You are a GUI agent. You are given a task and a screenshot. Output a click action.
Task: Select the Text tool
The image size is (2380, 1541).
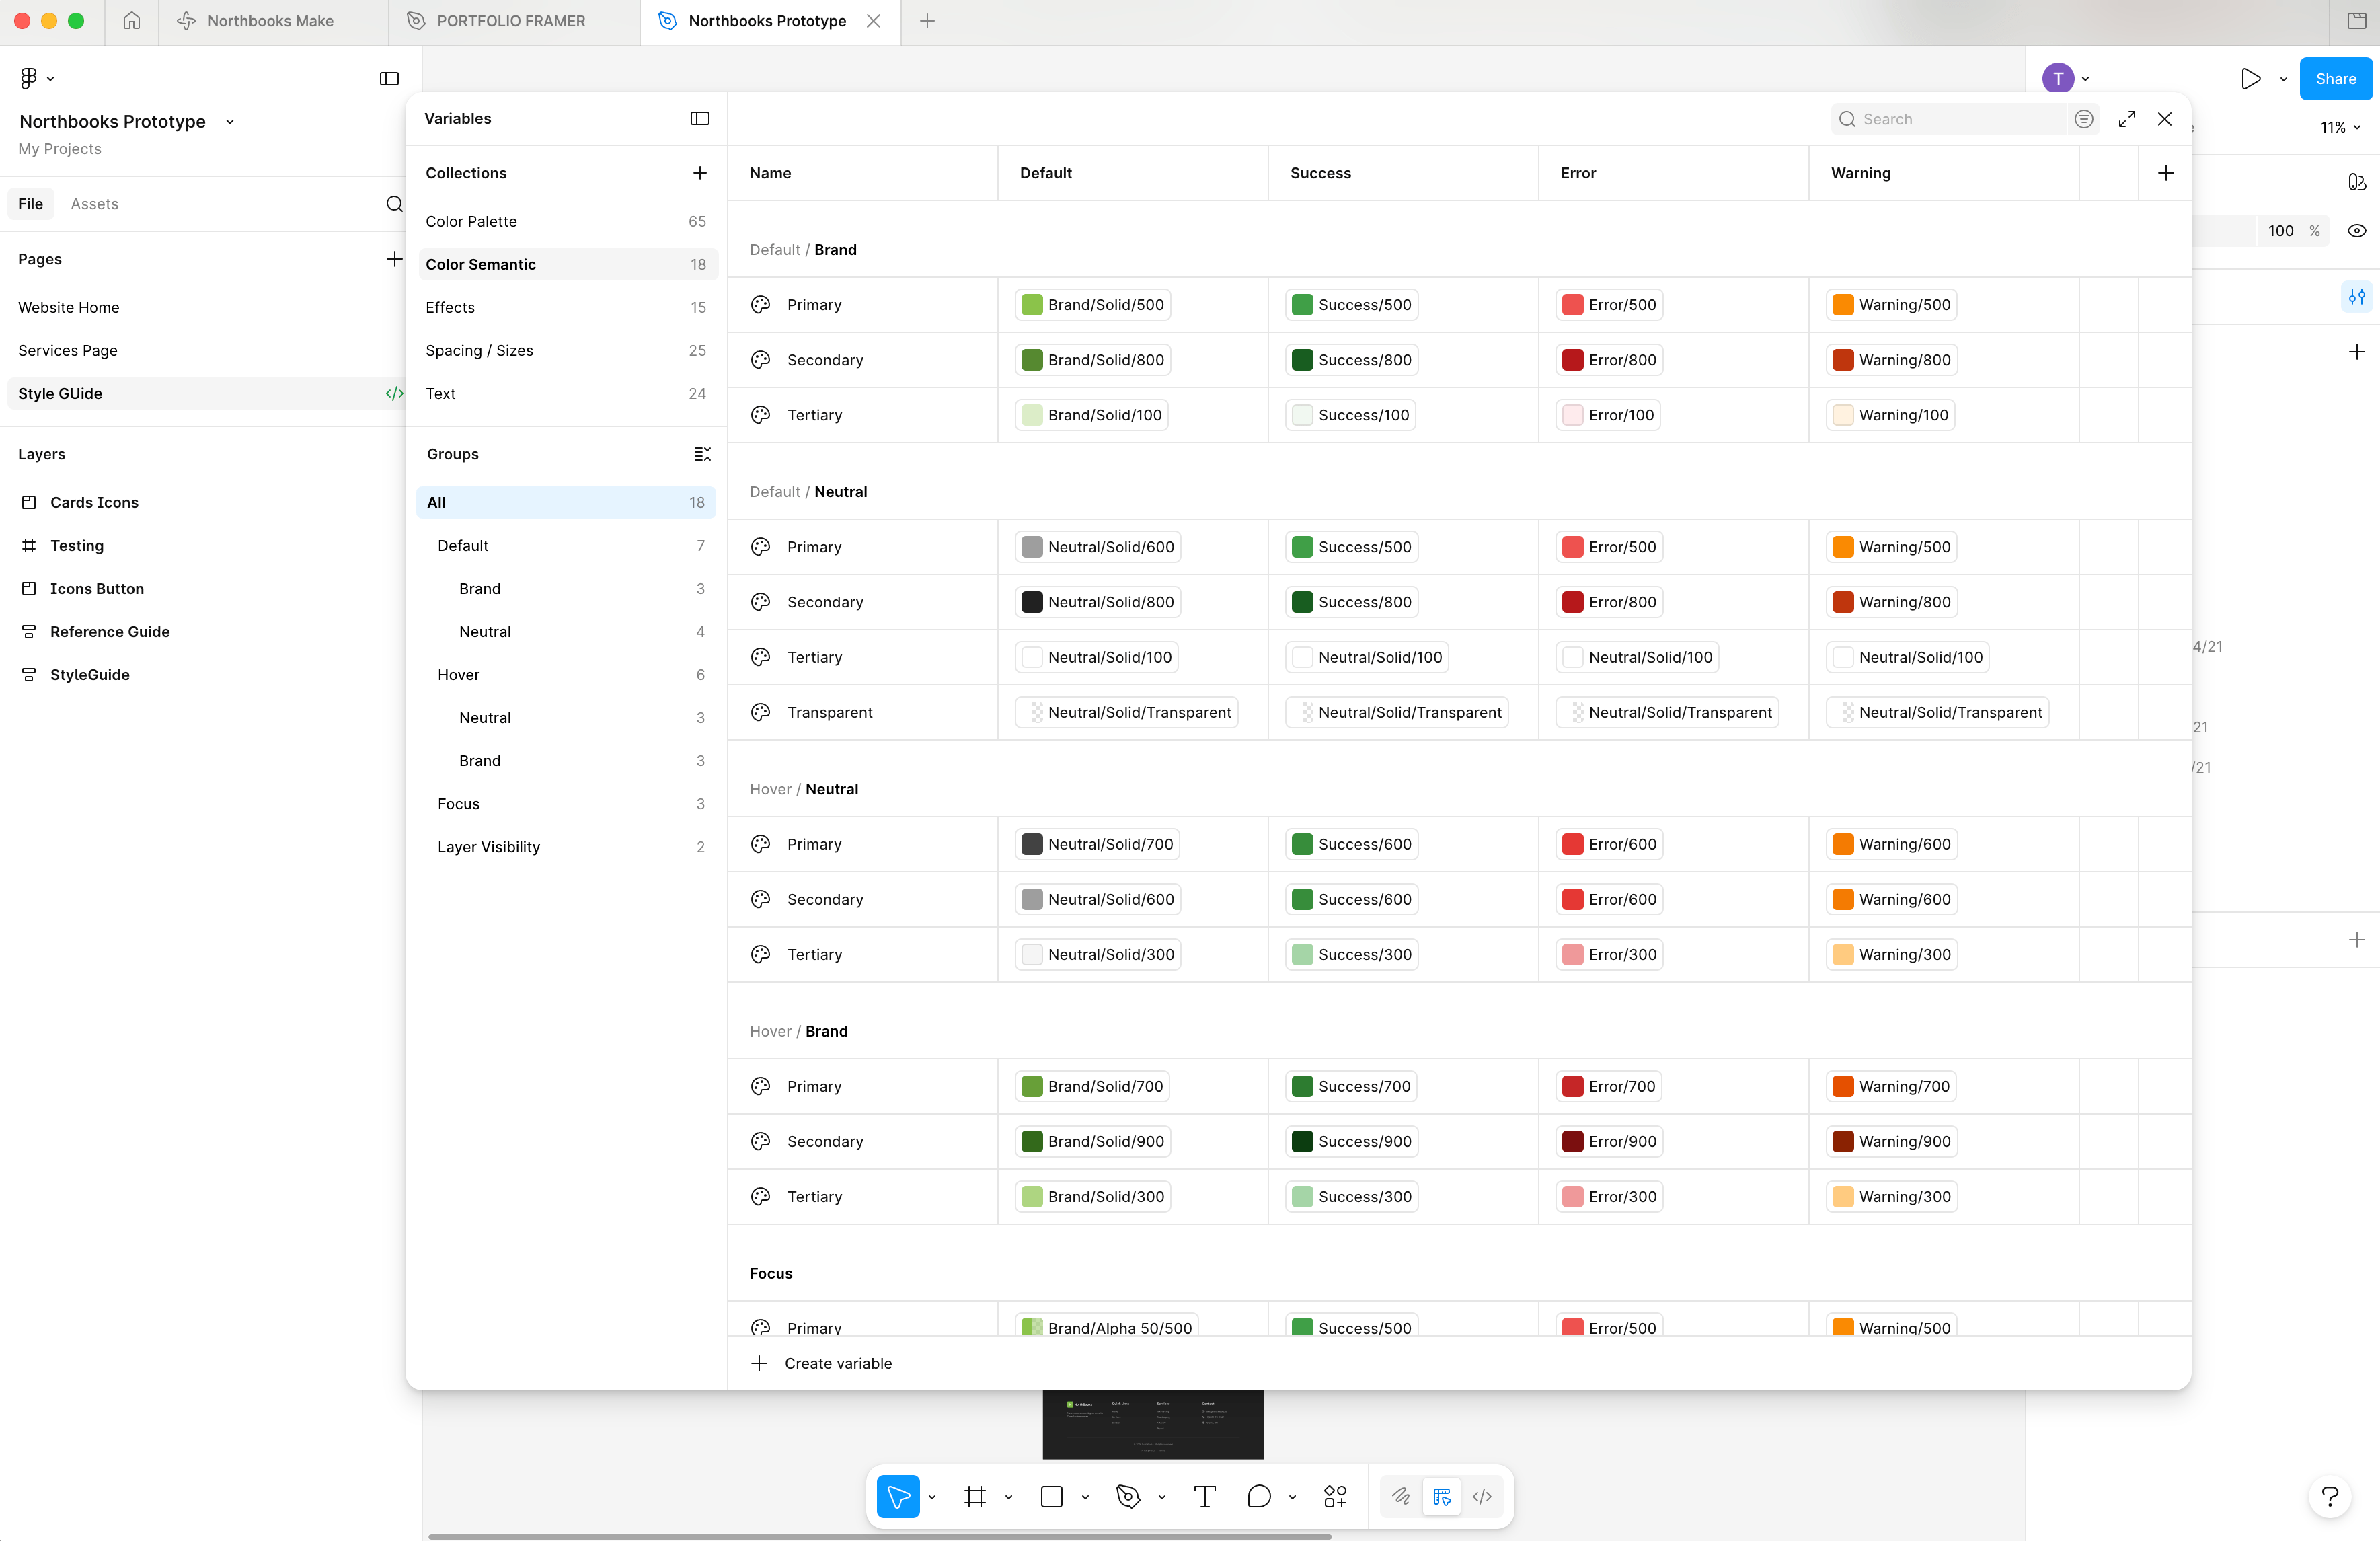point(1205,1496)
